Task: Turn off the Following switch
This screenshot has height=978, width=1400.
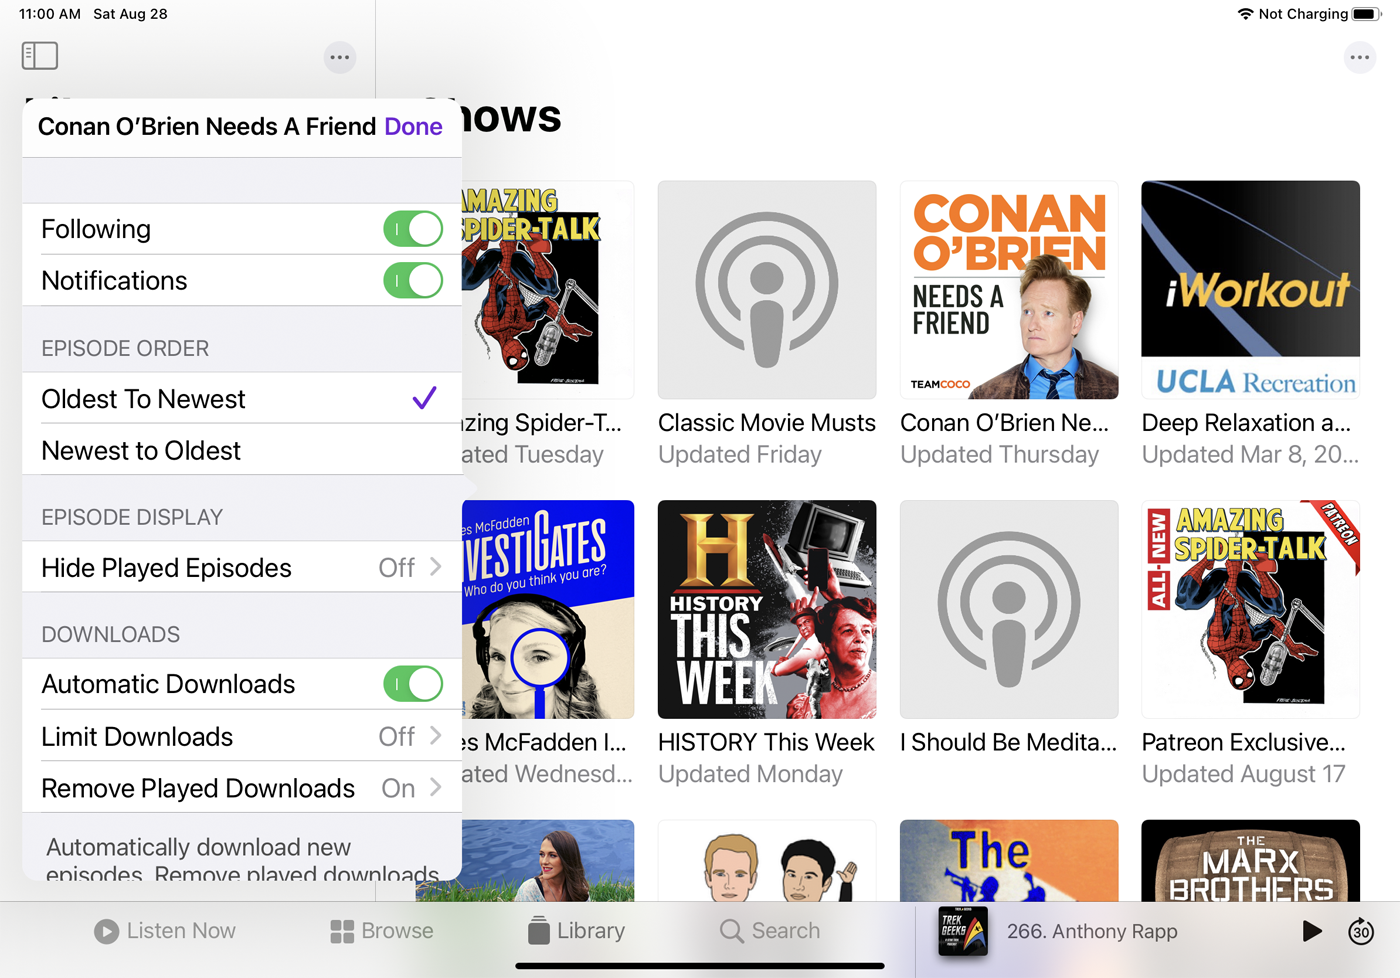Action: (413, 229)
